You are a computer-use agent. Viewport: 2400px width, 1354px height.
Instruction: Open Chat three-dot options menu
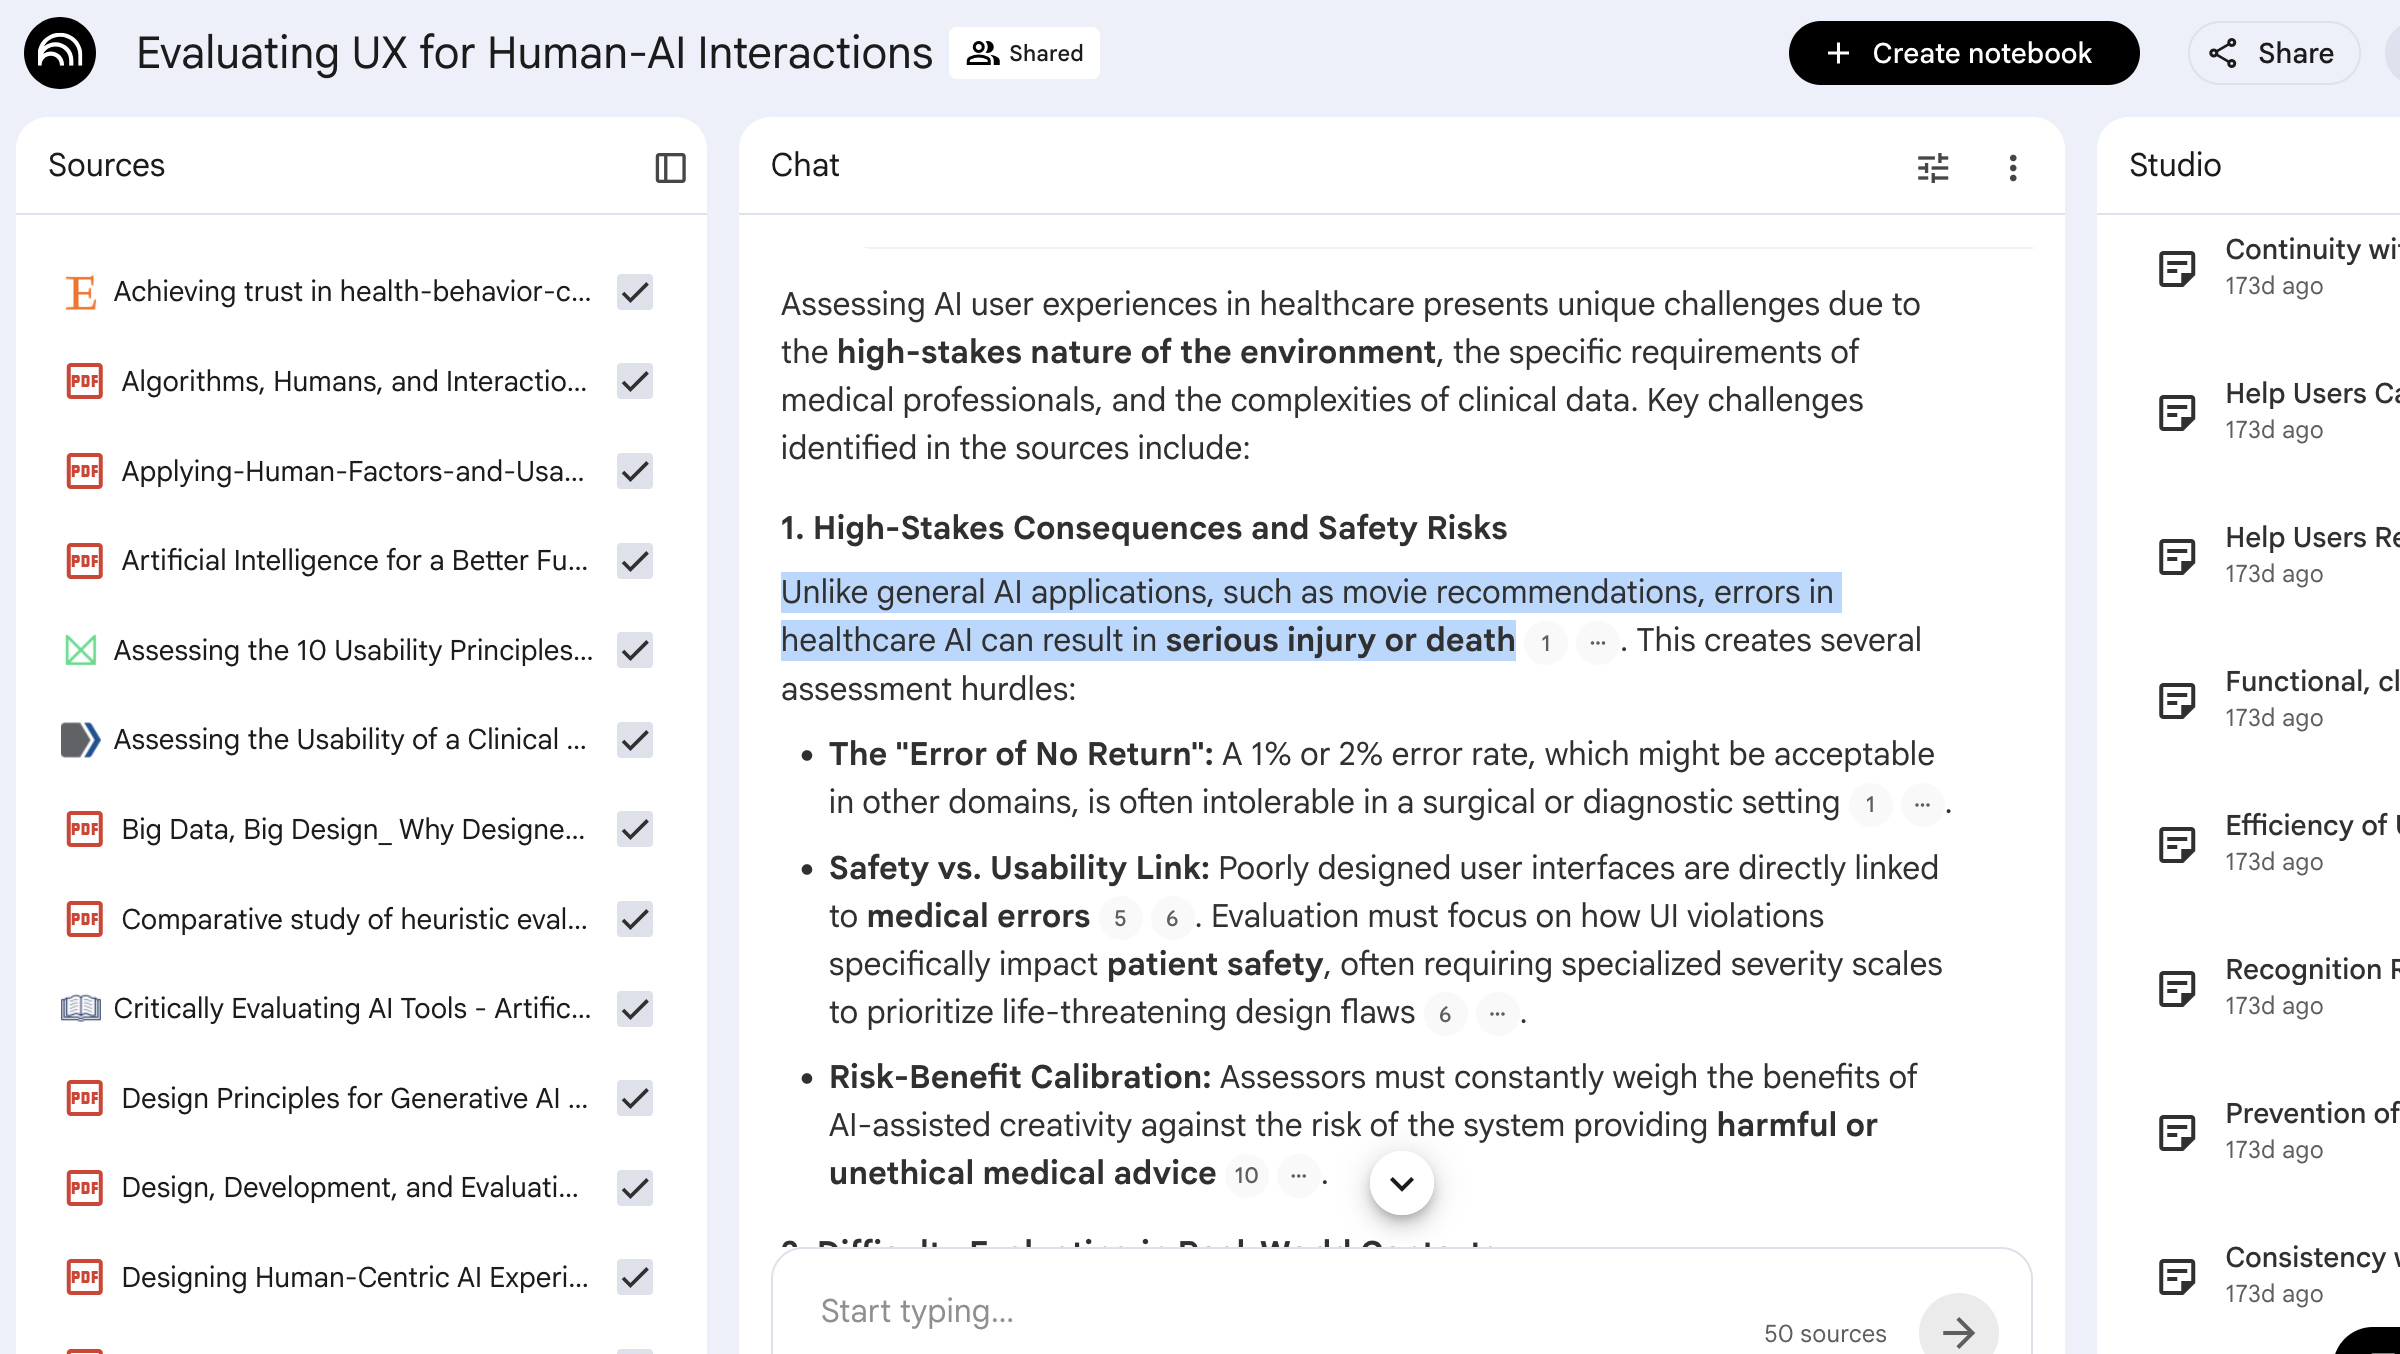coord(2013,167)
